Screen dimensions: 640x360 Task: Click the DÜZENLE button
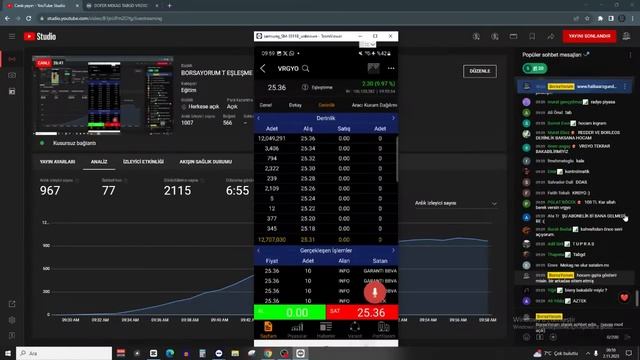[x=480, y=71]
